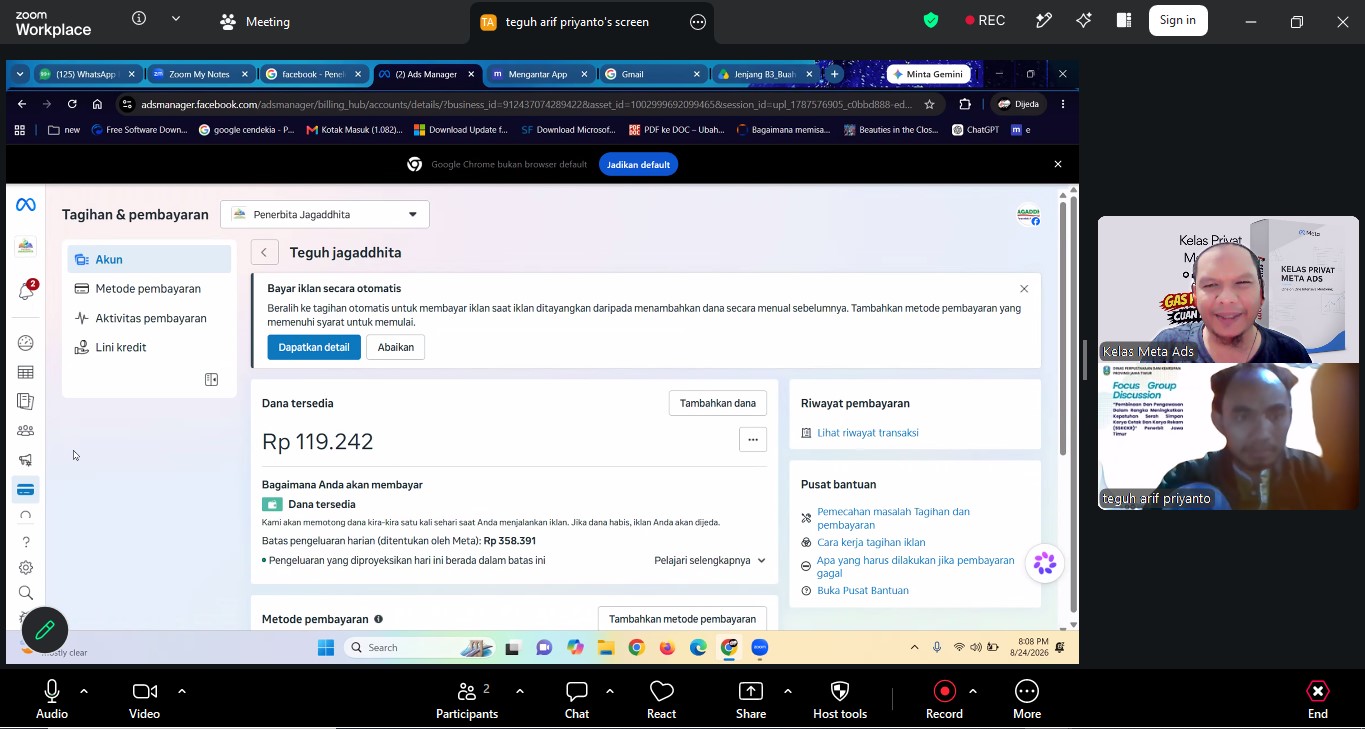This screenshot has width=1365, height=729.
Task: Open the Help question mark icon
Action: click(26, 542)
